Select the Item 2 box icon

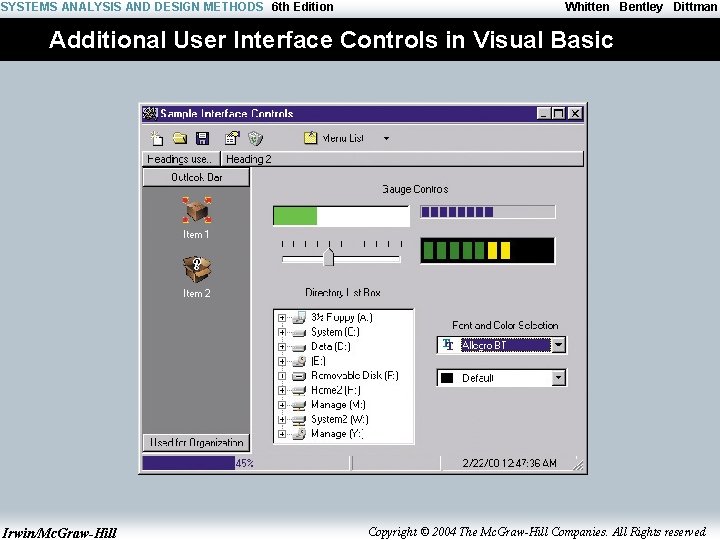[197, 269]
